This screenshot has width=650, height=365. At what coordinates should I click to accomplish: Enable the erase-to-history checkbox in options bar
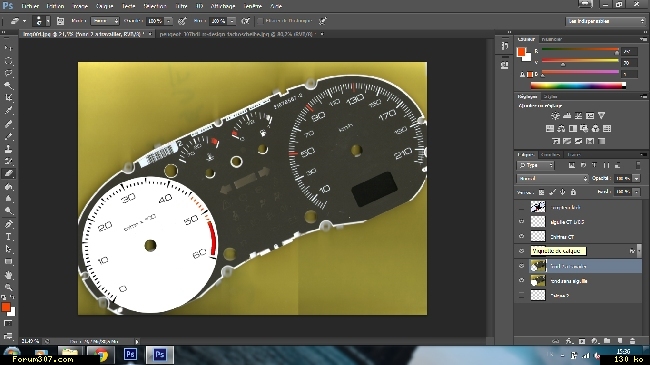pyautogui.click(x=260, y=21)
